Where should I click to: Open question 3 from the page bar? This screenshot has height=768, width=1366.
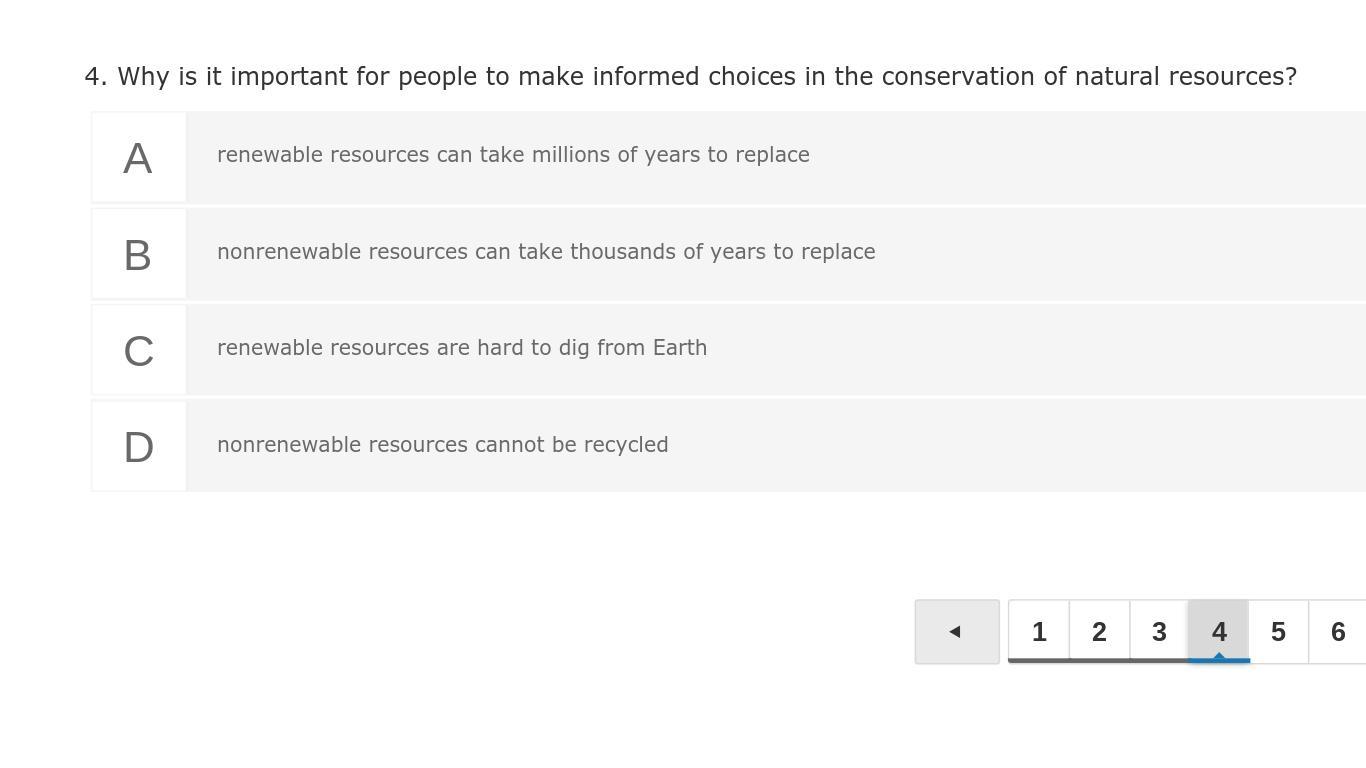[1159, 632]
